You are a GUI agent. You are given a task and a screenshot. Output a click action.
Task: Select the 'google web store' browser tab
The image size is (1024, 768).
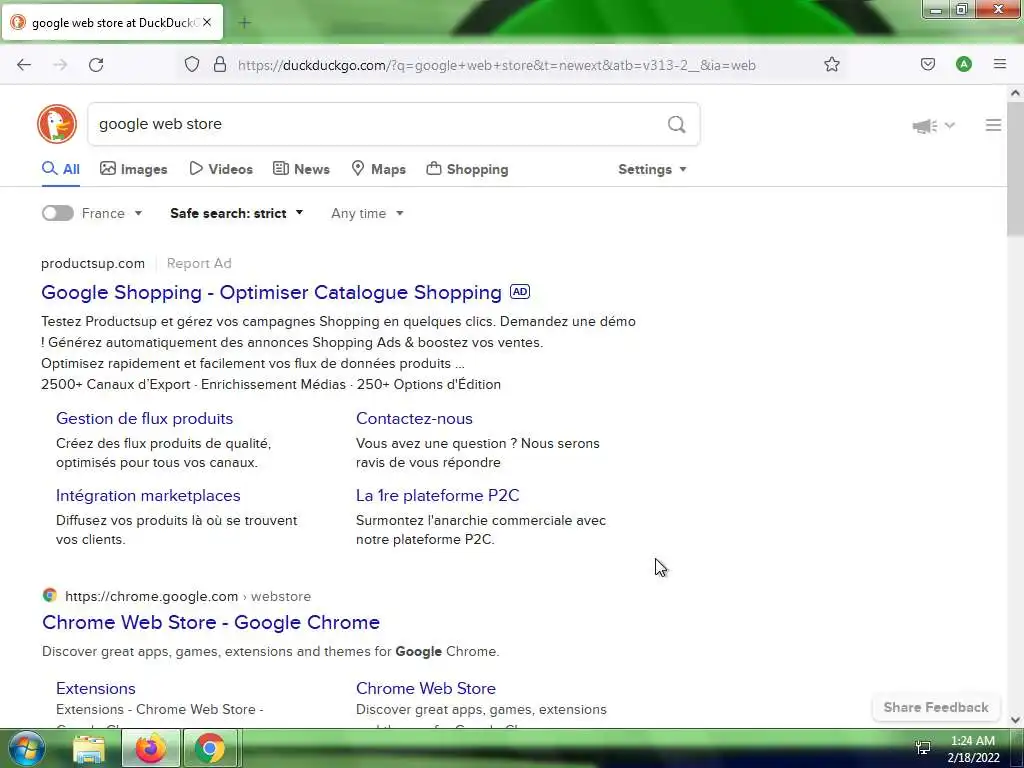click(x=112, y=22)
